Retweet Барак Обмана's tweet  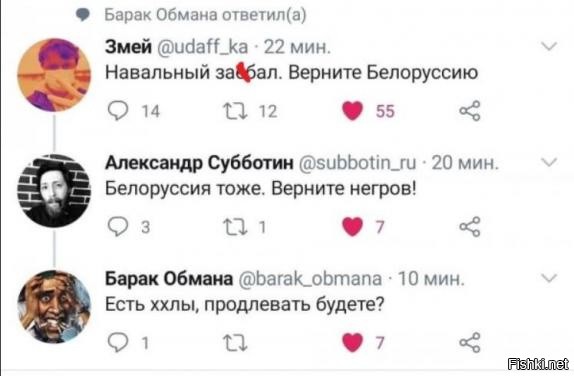click(235, 343)
